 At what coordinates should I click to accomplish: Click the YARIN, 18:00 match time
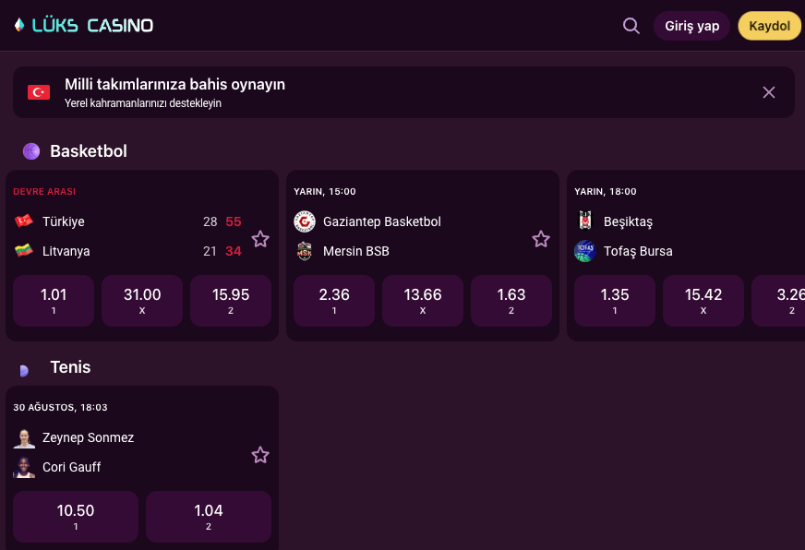(605, 192)
